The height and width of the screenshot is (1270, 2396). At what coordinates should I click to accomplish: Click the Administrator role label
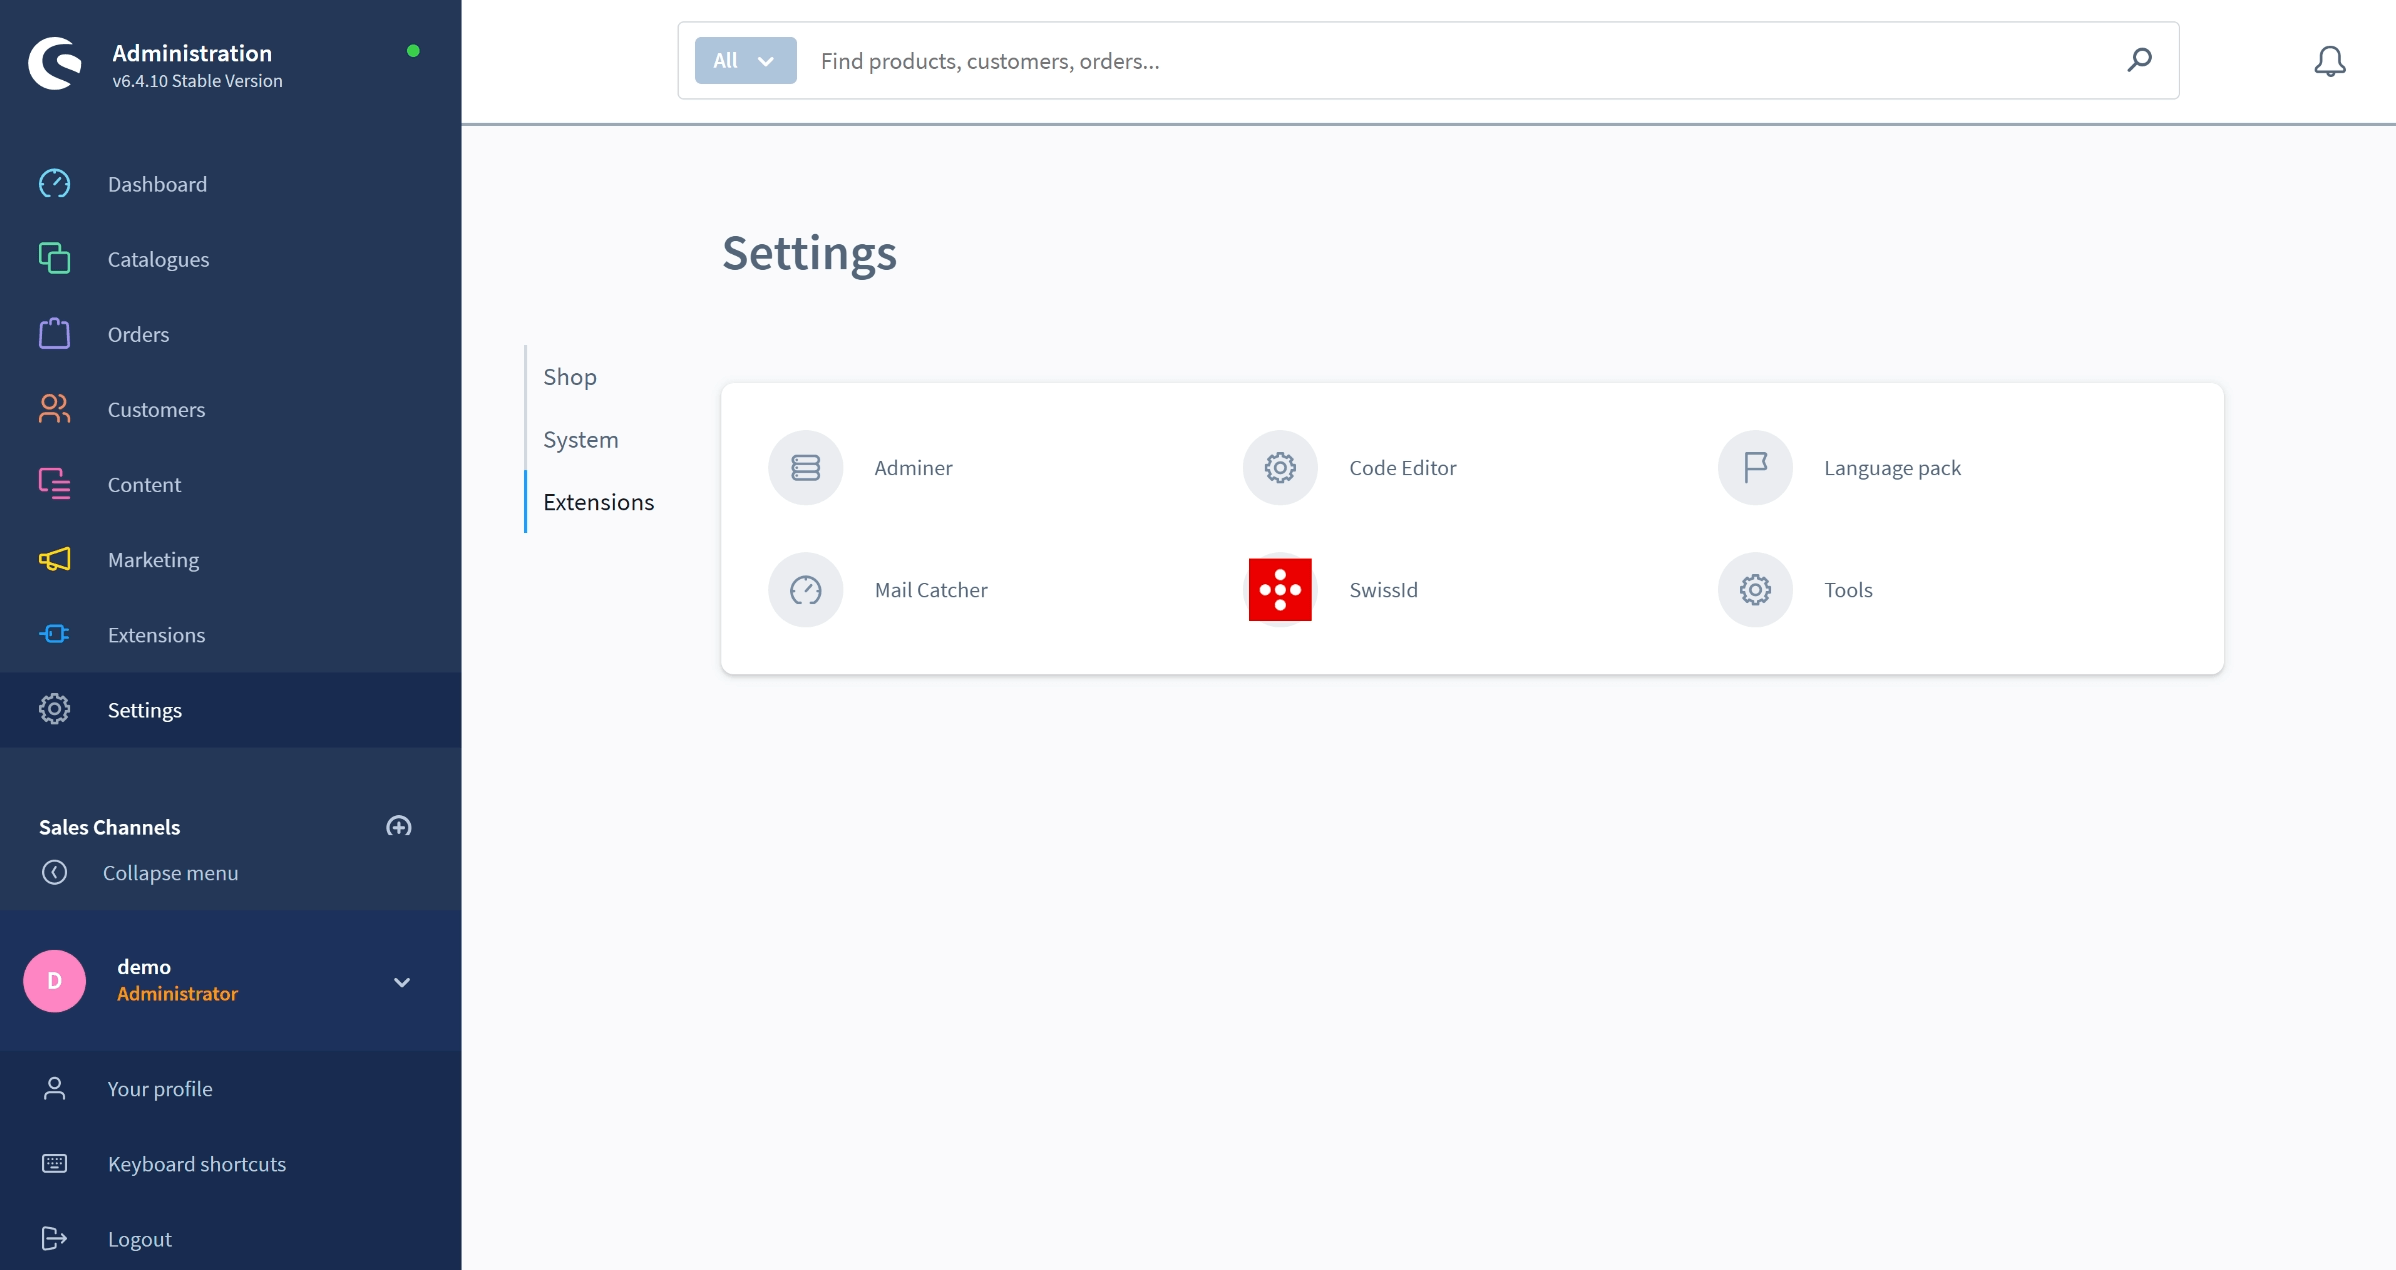click(x=177, y=994)
